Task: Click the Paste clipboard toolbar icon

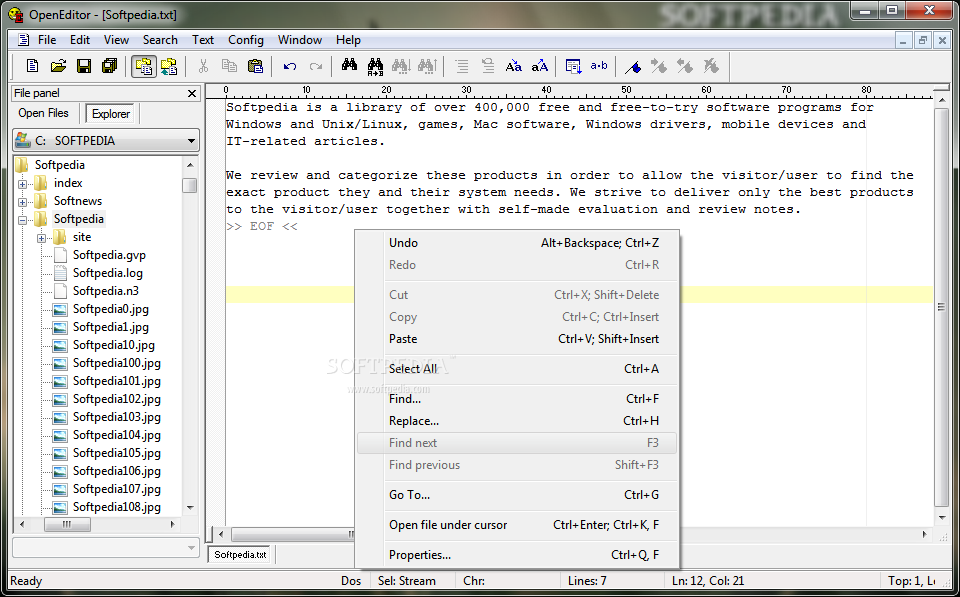Action: pos(255,66)
